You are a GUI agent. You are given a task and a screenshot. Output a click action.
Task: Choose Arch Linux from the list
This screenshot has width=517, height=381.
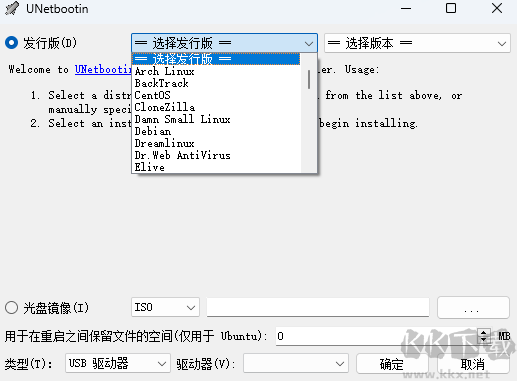click(x=216, y=71)
